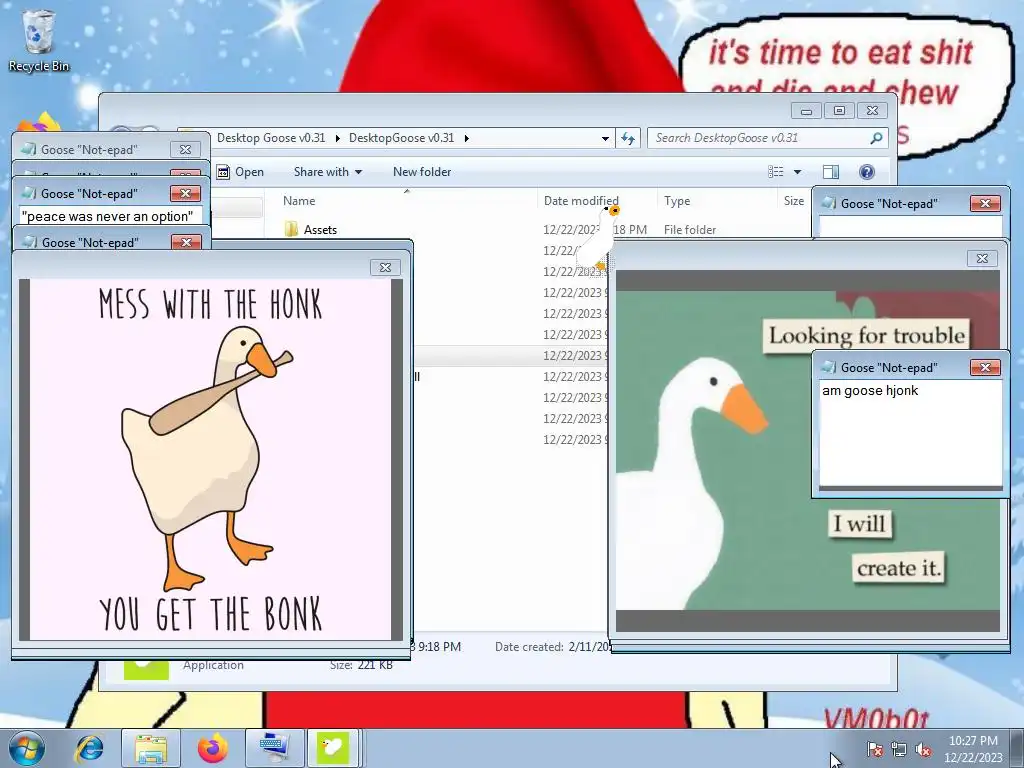Click the File folder type of Assets
The width and height of the screenshot is (1024, 768).
pos(690,230)
